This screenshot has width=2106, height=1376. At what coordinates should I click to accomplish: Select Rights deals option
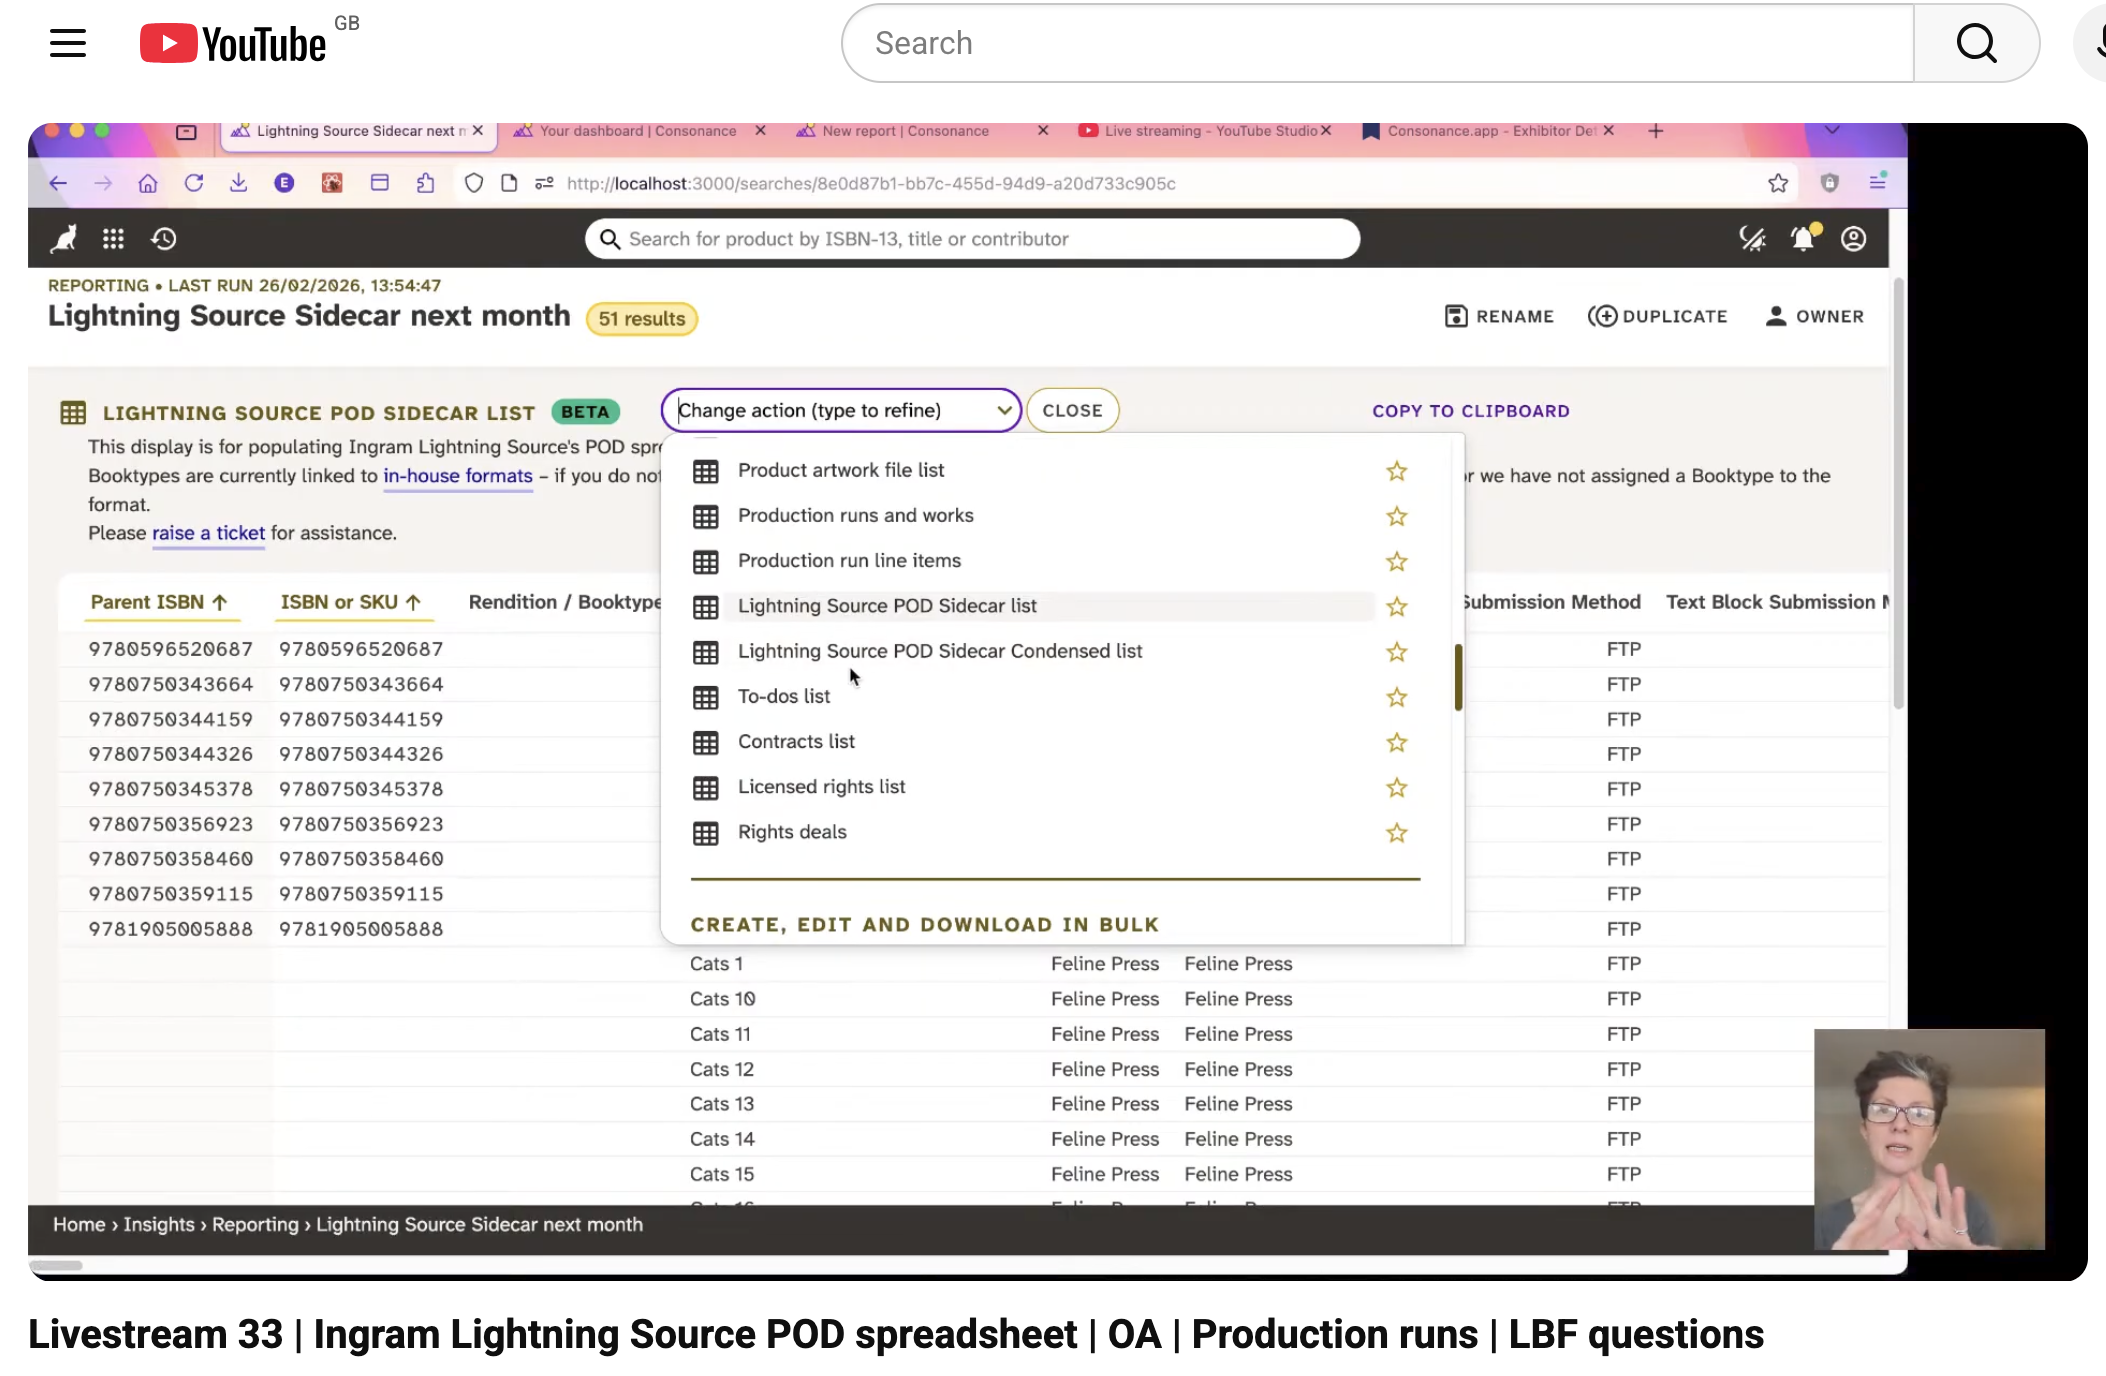(792, 832)
